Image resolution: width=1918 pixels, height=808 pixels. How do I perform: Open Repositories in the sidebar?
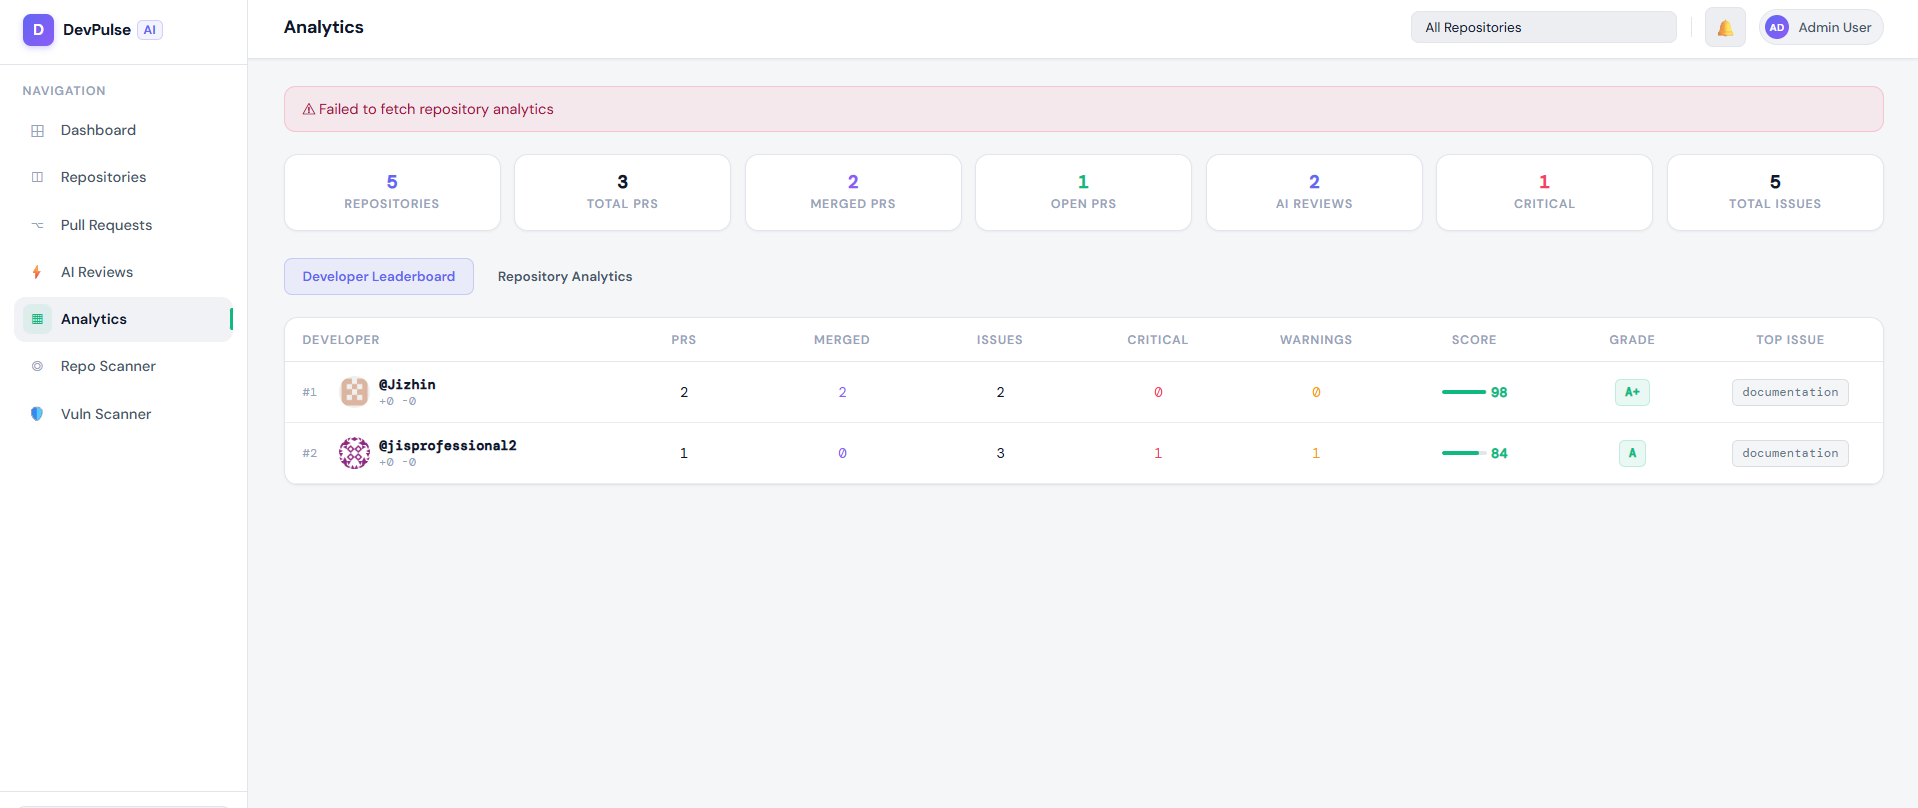(124, 177)
